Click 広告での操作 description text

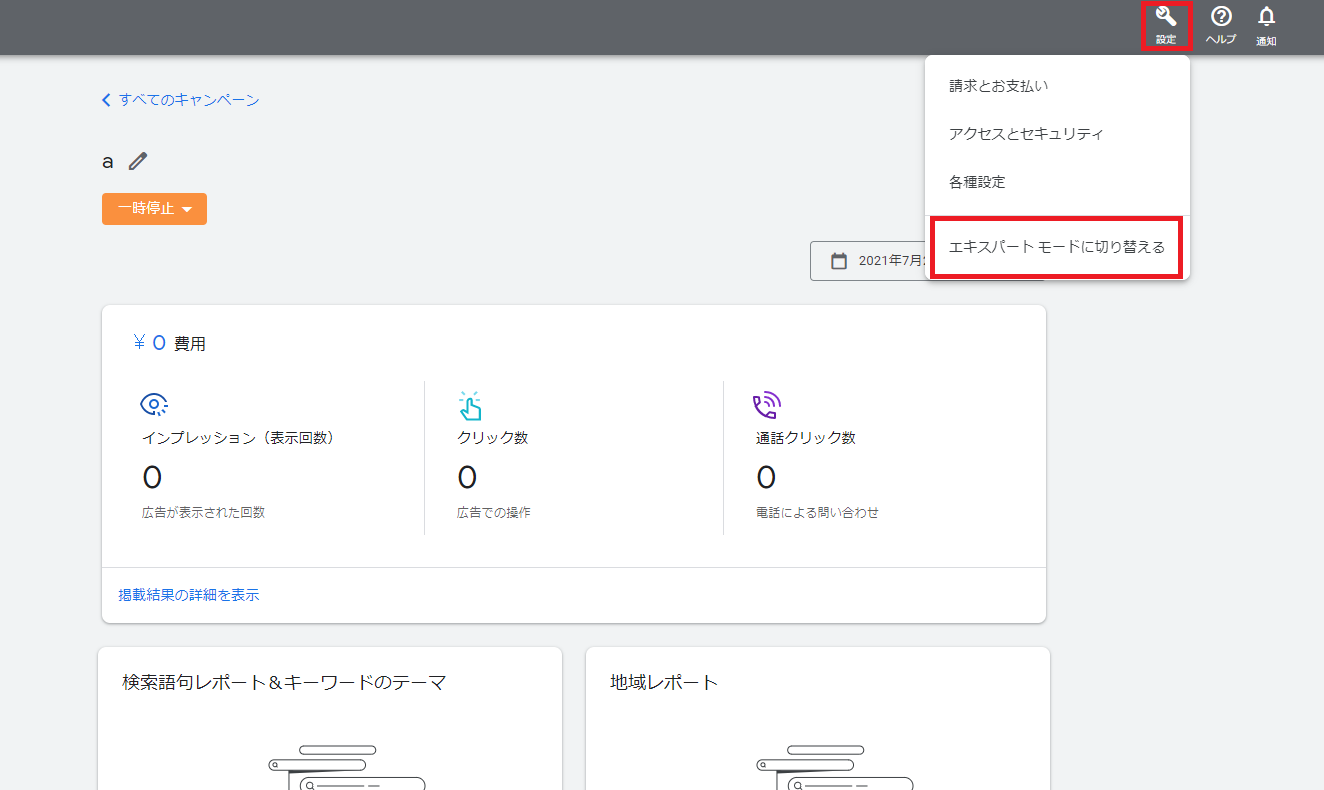click(x=494, y=512)
